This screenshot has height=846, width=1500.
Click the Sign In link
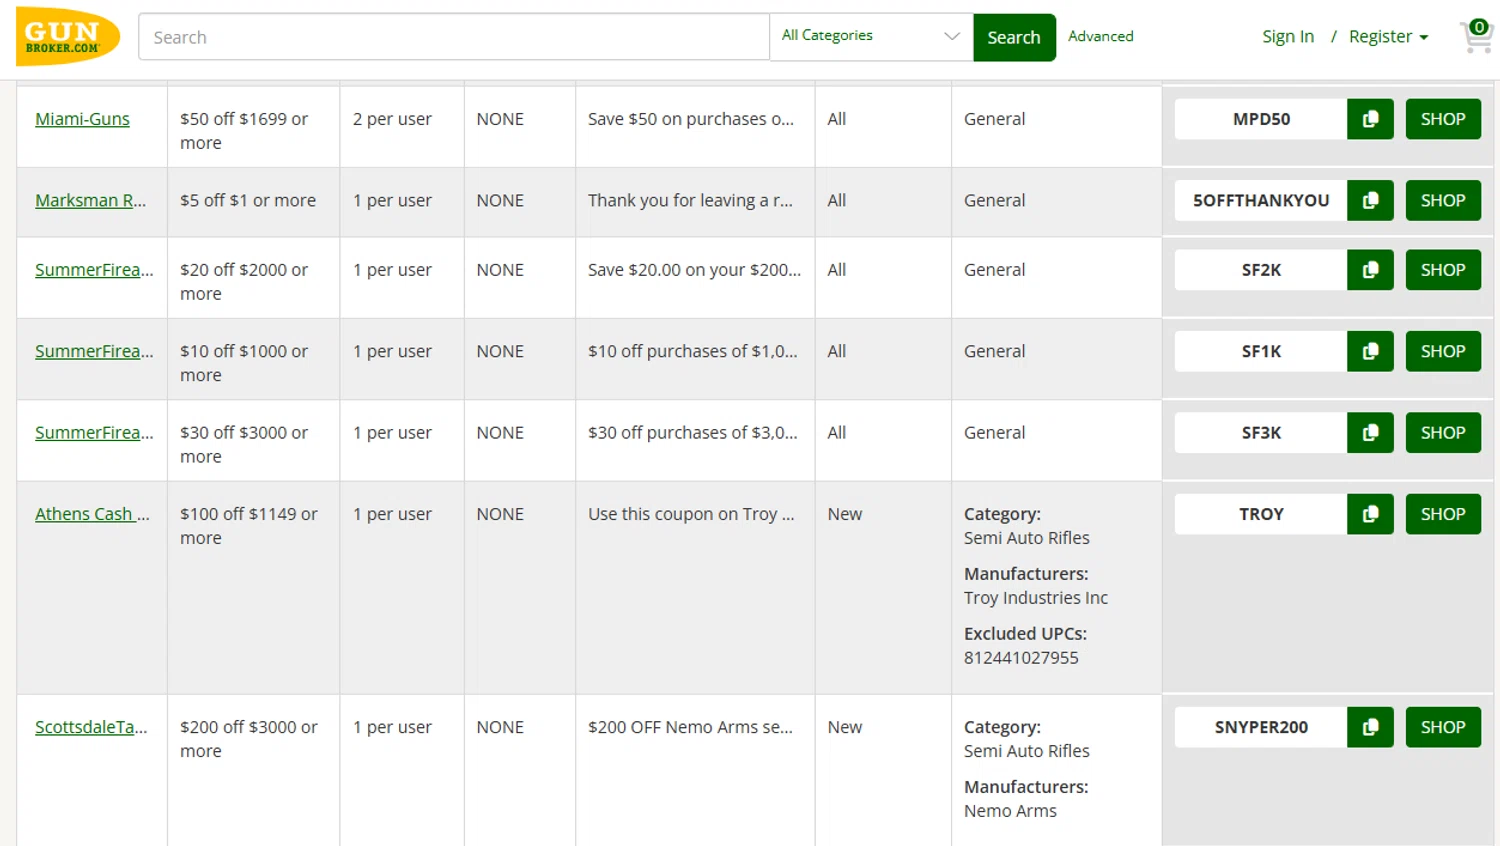pyautogui.click(x=1287, y=37)
